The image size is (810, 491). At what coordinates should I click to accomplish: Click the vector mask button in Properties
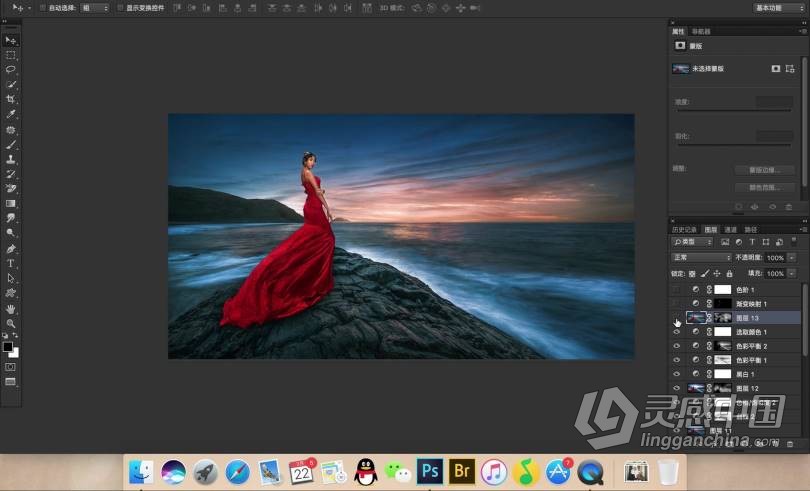[x=790, y=69]
